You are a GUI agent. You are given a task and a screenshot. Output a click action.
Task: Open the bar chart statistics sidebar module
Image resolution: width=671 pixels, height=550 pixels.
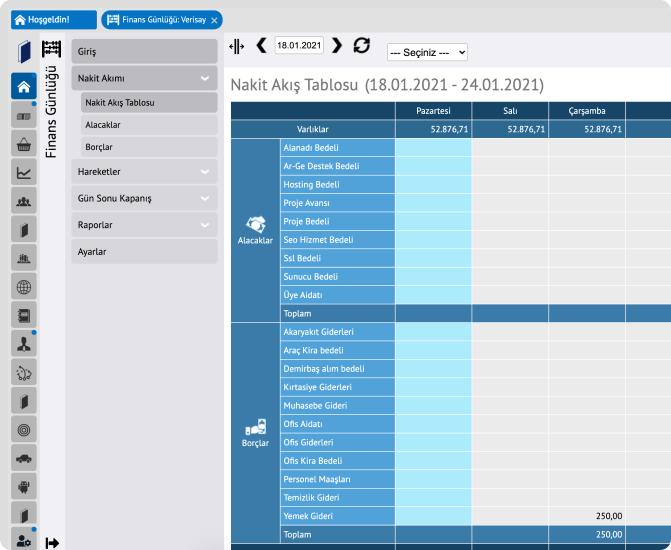(x=24, y=258)
